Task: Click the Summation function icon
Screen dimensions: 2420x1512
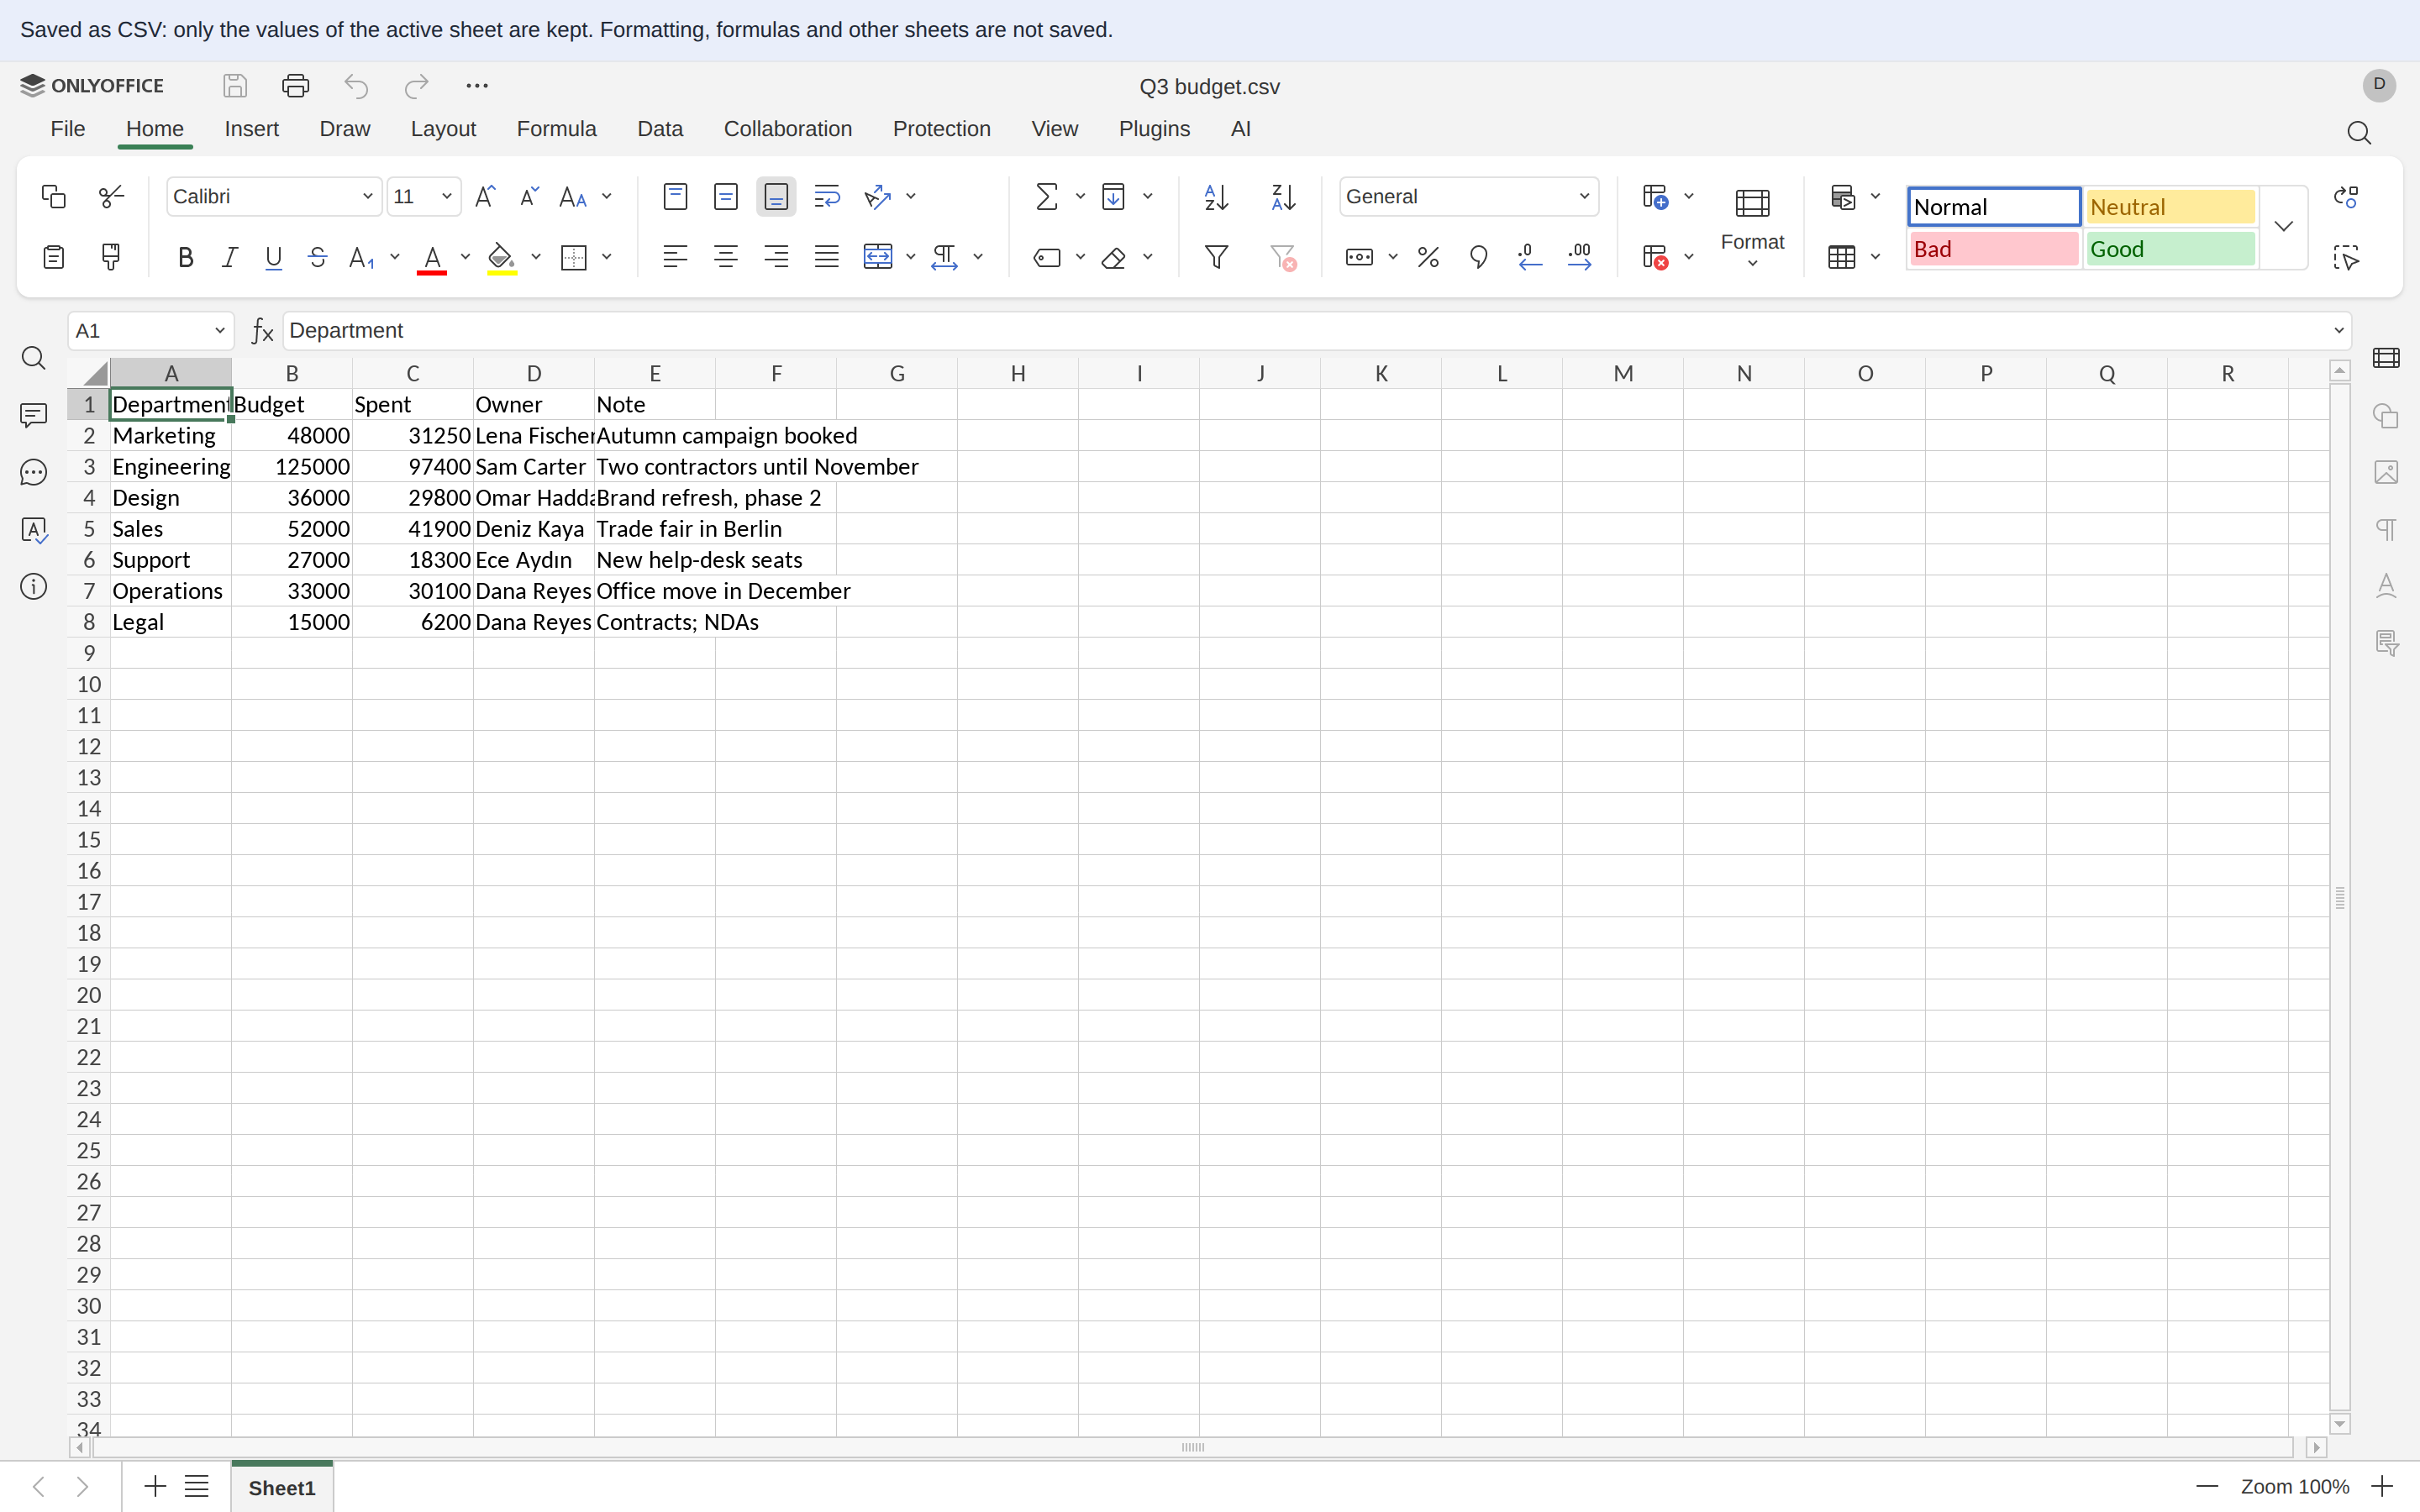Action: tap(1046, 196)
